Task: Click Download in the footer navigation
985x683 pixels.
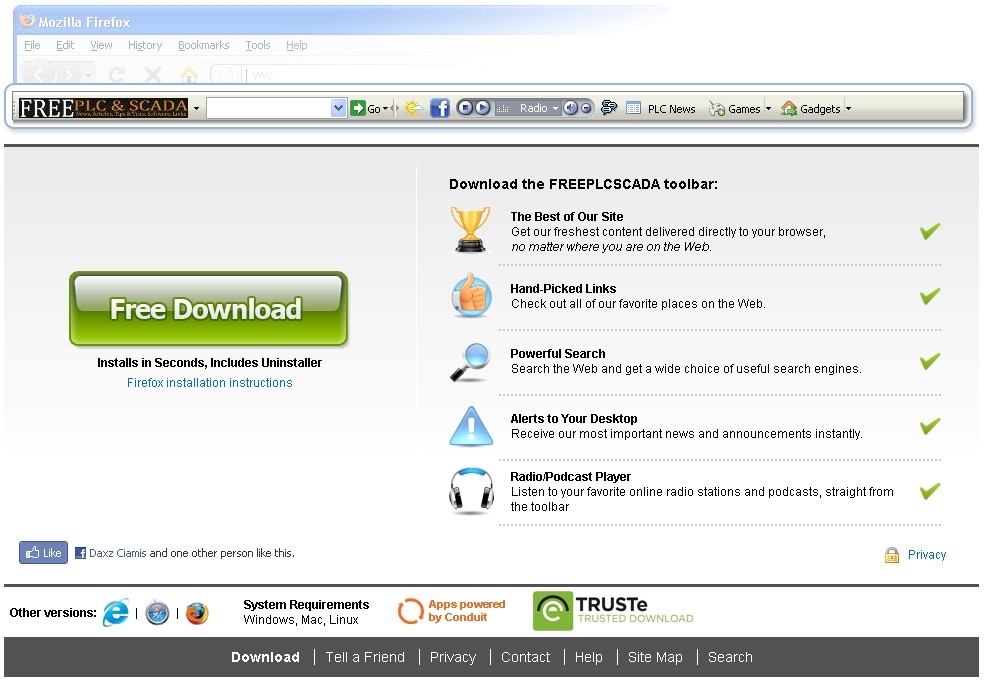Action: click(x=265, y=657)
